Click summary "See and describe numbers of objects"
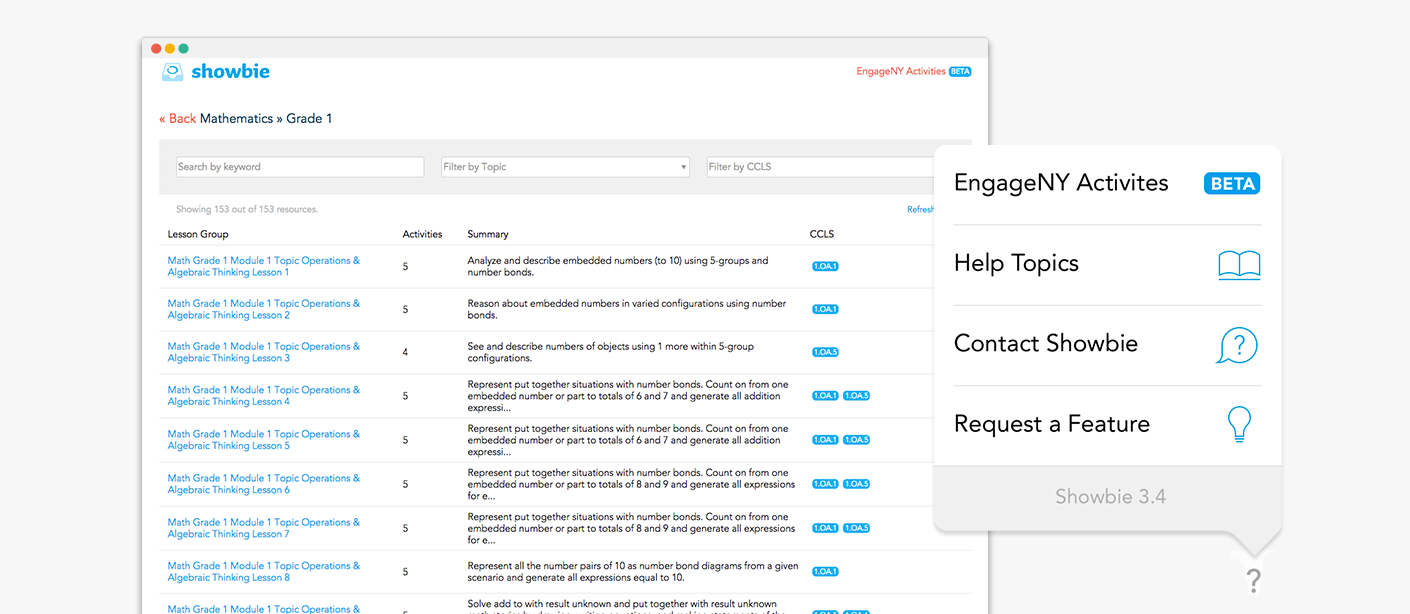Viewport: 1410px width, 614px height. pos(611,352)
